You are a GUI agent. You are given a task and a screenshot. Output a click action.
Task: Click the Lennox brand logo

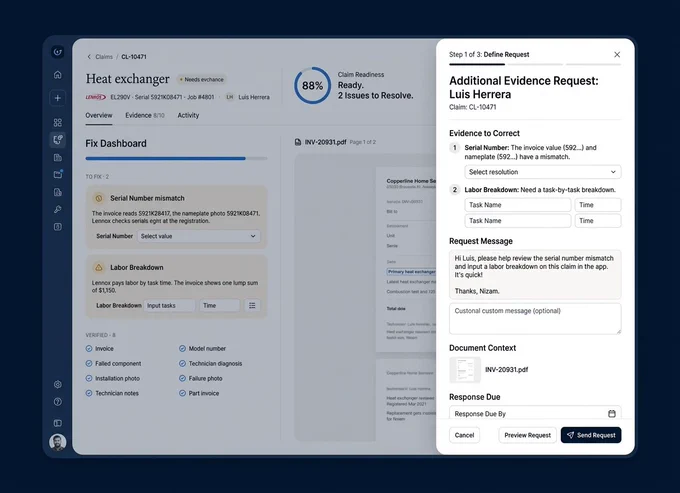click(x=95, y=97)
